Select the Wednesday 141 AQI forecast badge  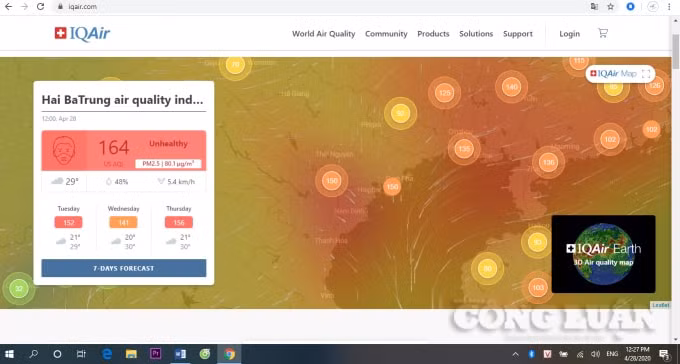(x=124, y=223)
